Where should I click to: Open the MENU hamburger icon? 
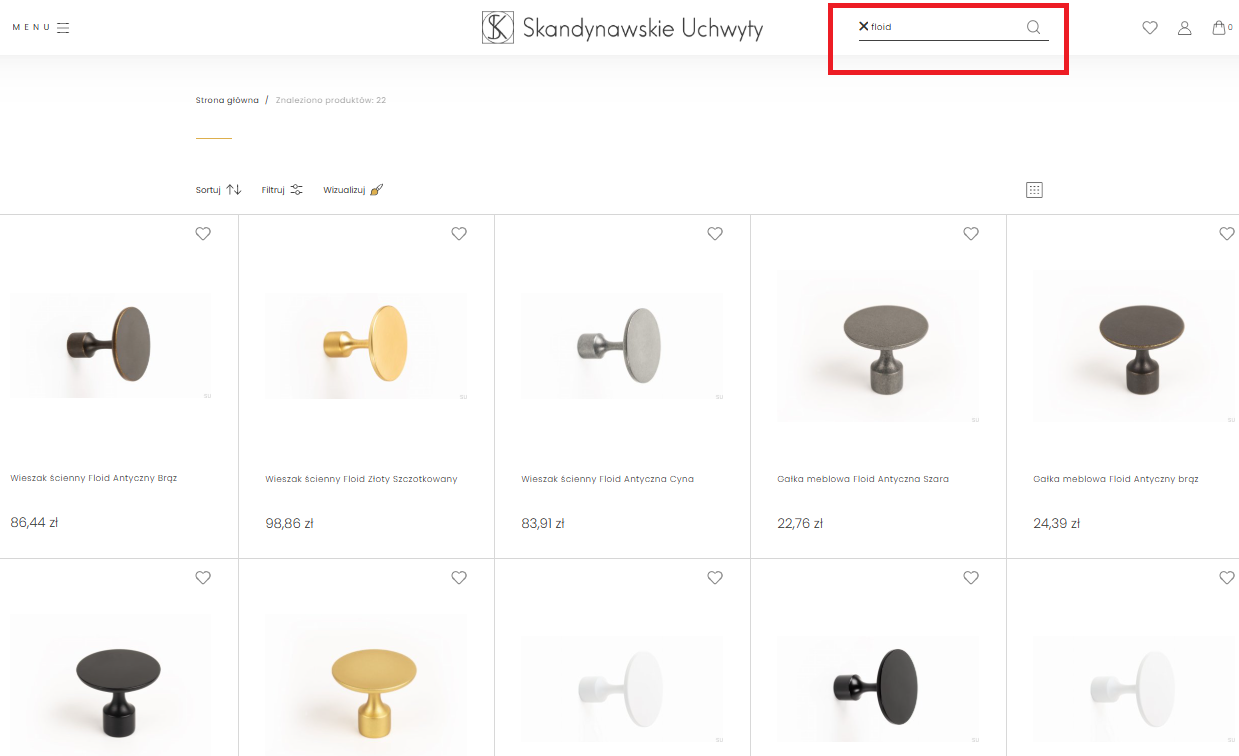(x=62, y=28)
